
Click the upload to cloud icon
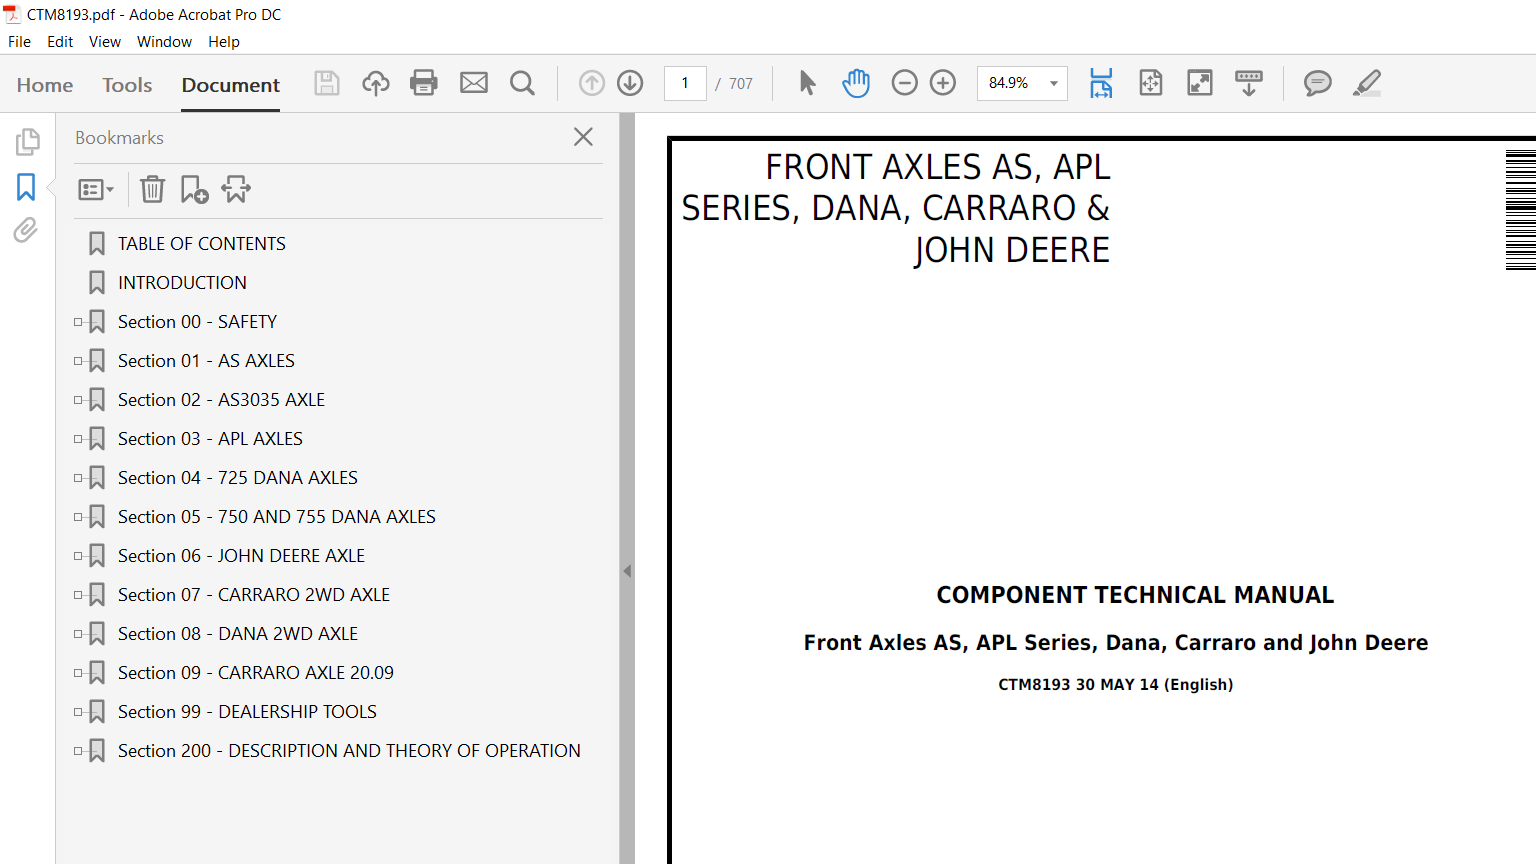pyautogui.click(x=376, y=83)
